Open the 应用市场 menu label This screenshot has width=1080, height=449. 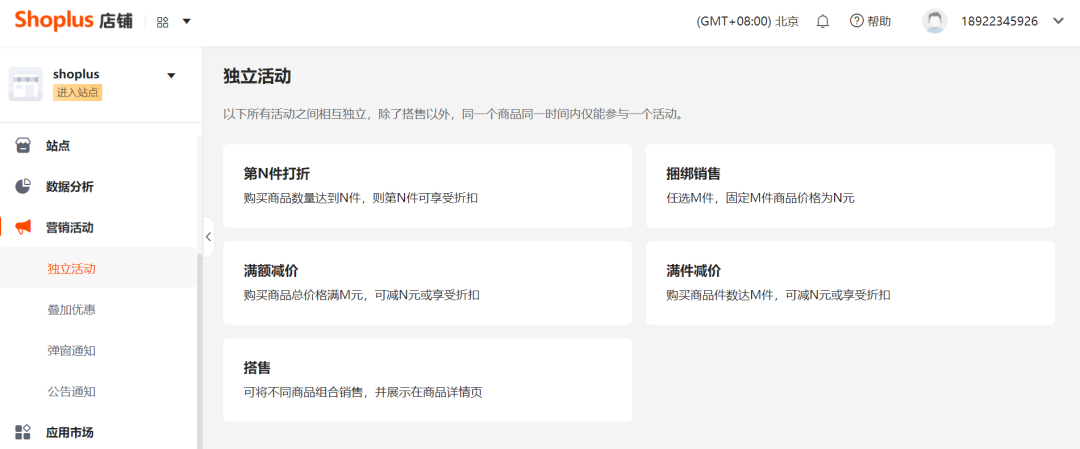coord(70,432)
